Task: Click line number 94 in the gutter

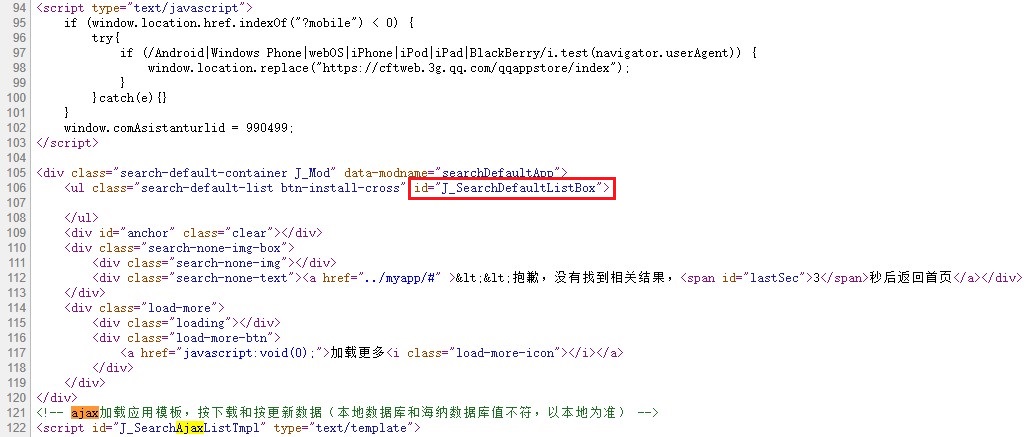Action: [19, 9]
